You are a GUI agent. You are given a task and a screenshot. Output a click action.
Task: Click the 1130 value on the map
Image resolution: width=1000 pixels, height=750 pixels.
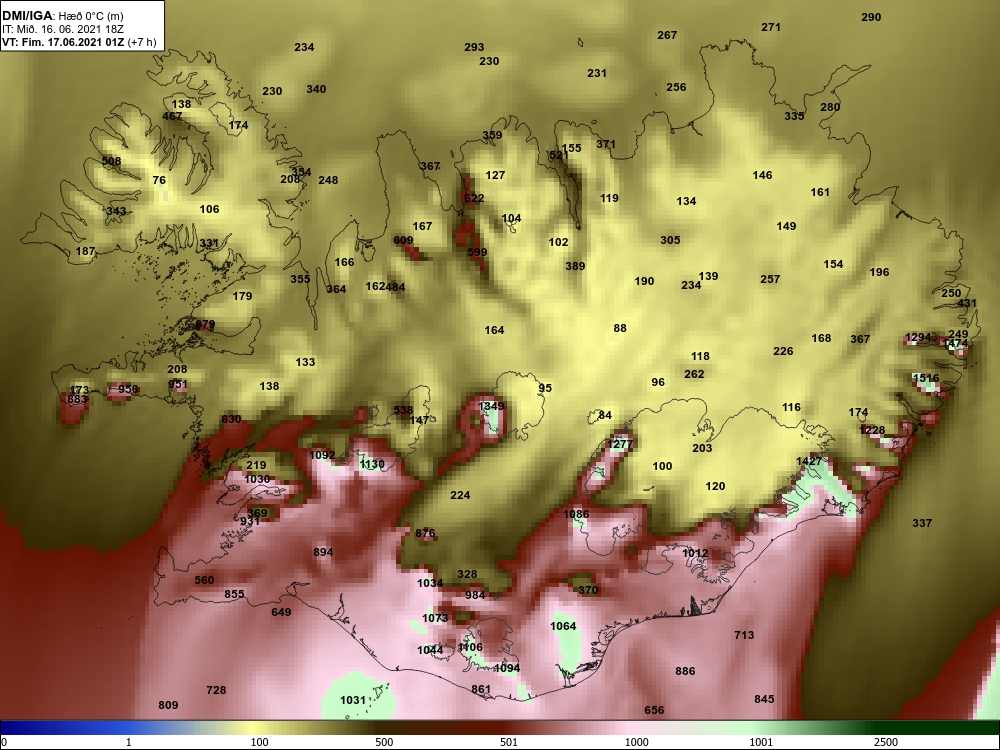point(372,464)
